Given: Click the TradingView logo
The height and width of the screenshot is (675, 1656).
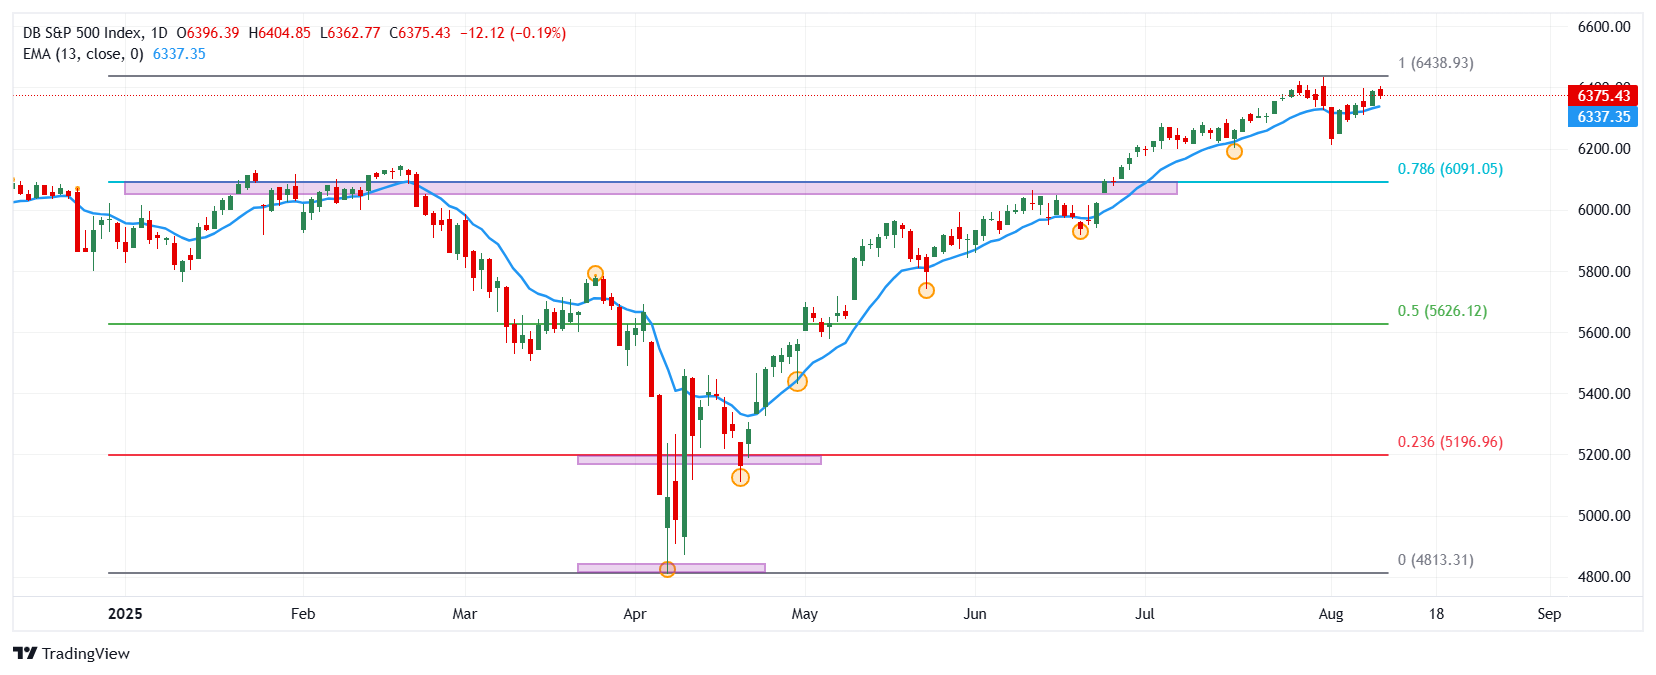Looking at the screenshot, I should click(71, 653).
